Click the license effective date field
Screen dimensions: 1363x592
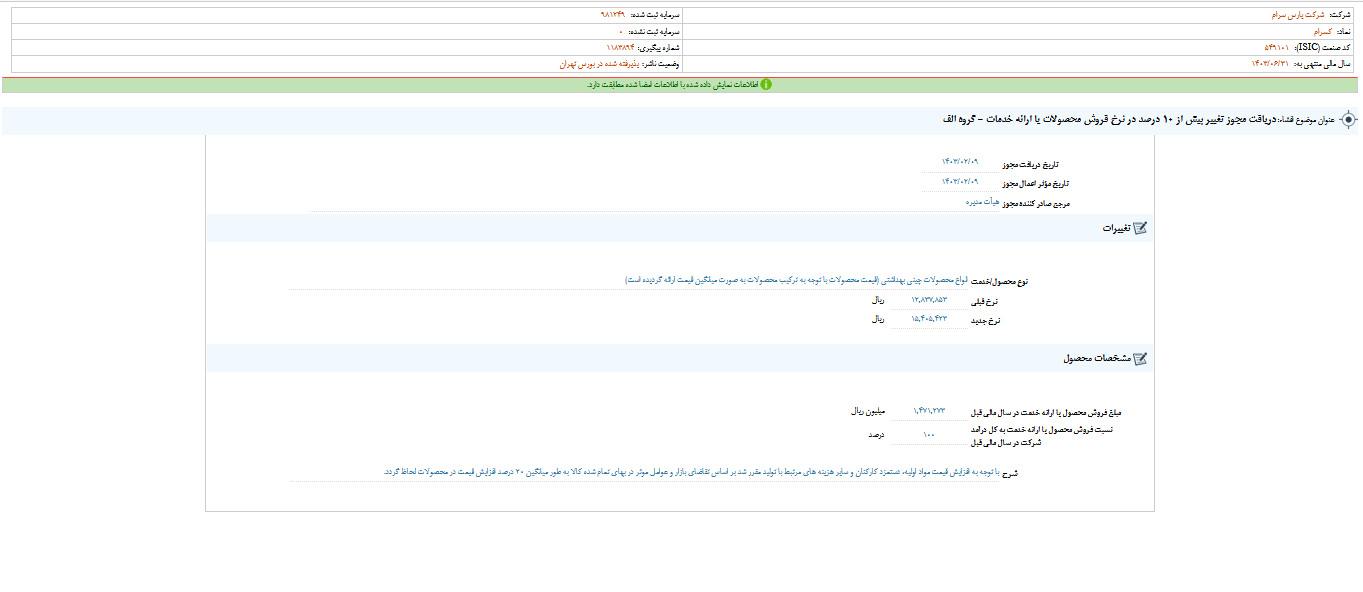point(959,182)
